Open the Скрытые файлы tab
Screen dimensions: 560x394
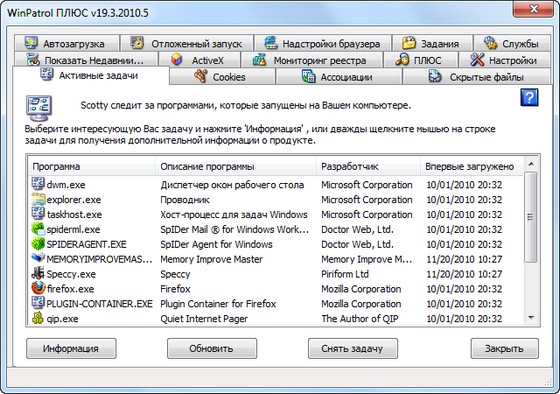pos(476,76)
